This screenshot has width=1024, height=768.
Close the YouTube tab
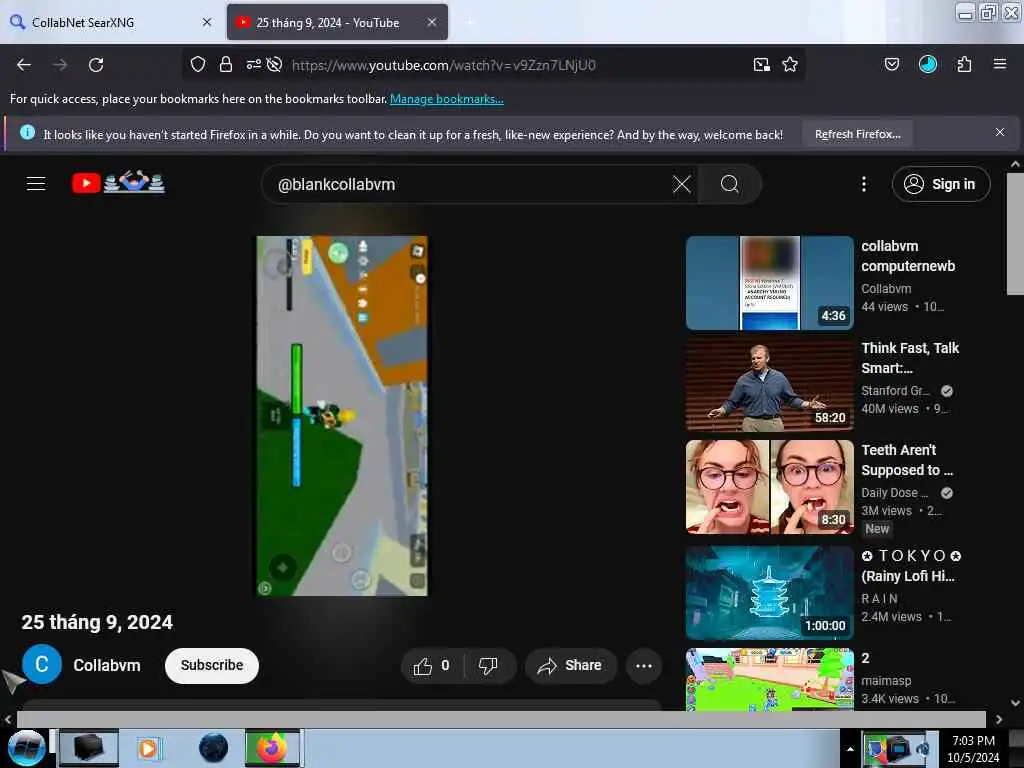point(432,22)
